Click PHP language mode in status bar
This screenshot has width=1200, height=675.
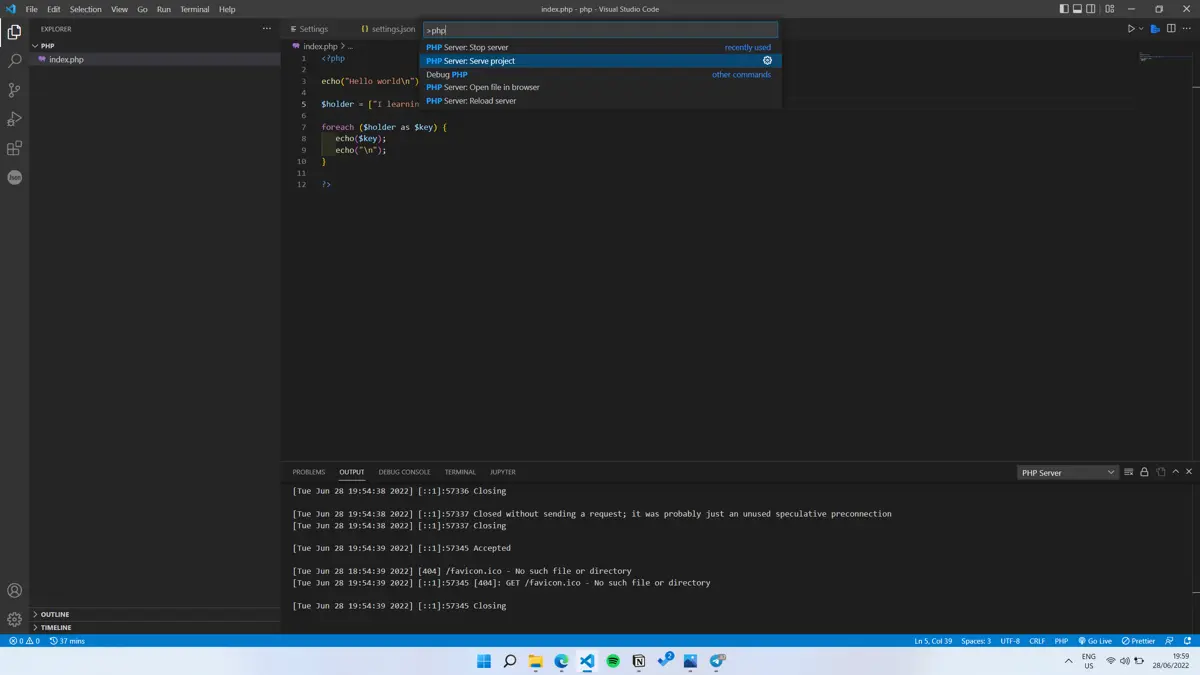[1061, 641]
